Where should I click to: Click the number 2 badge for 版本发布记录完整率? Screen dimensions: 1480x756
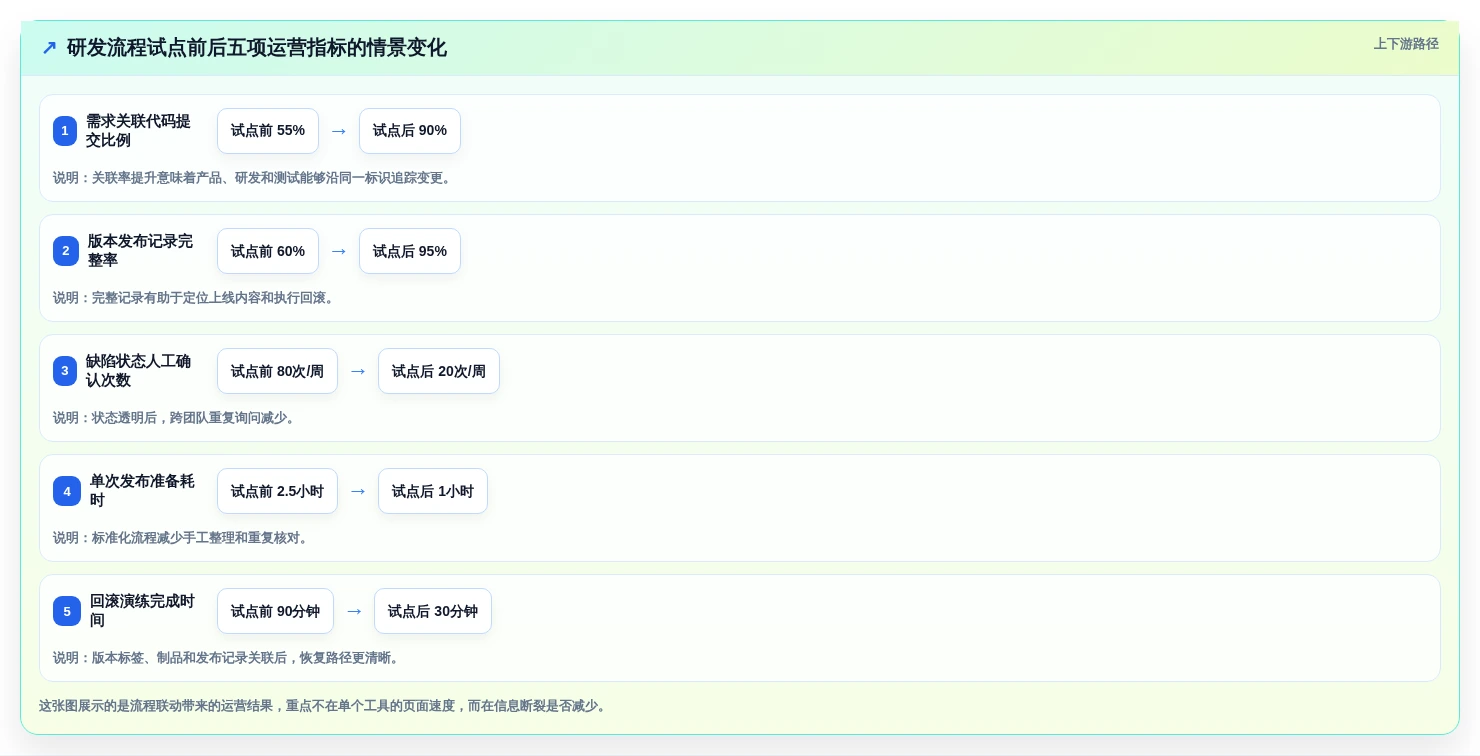coord(66,251)
